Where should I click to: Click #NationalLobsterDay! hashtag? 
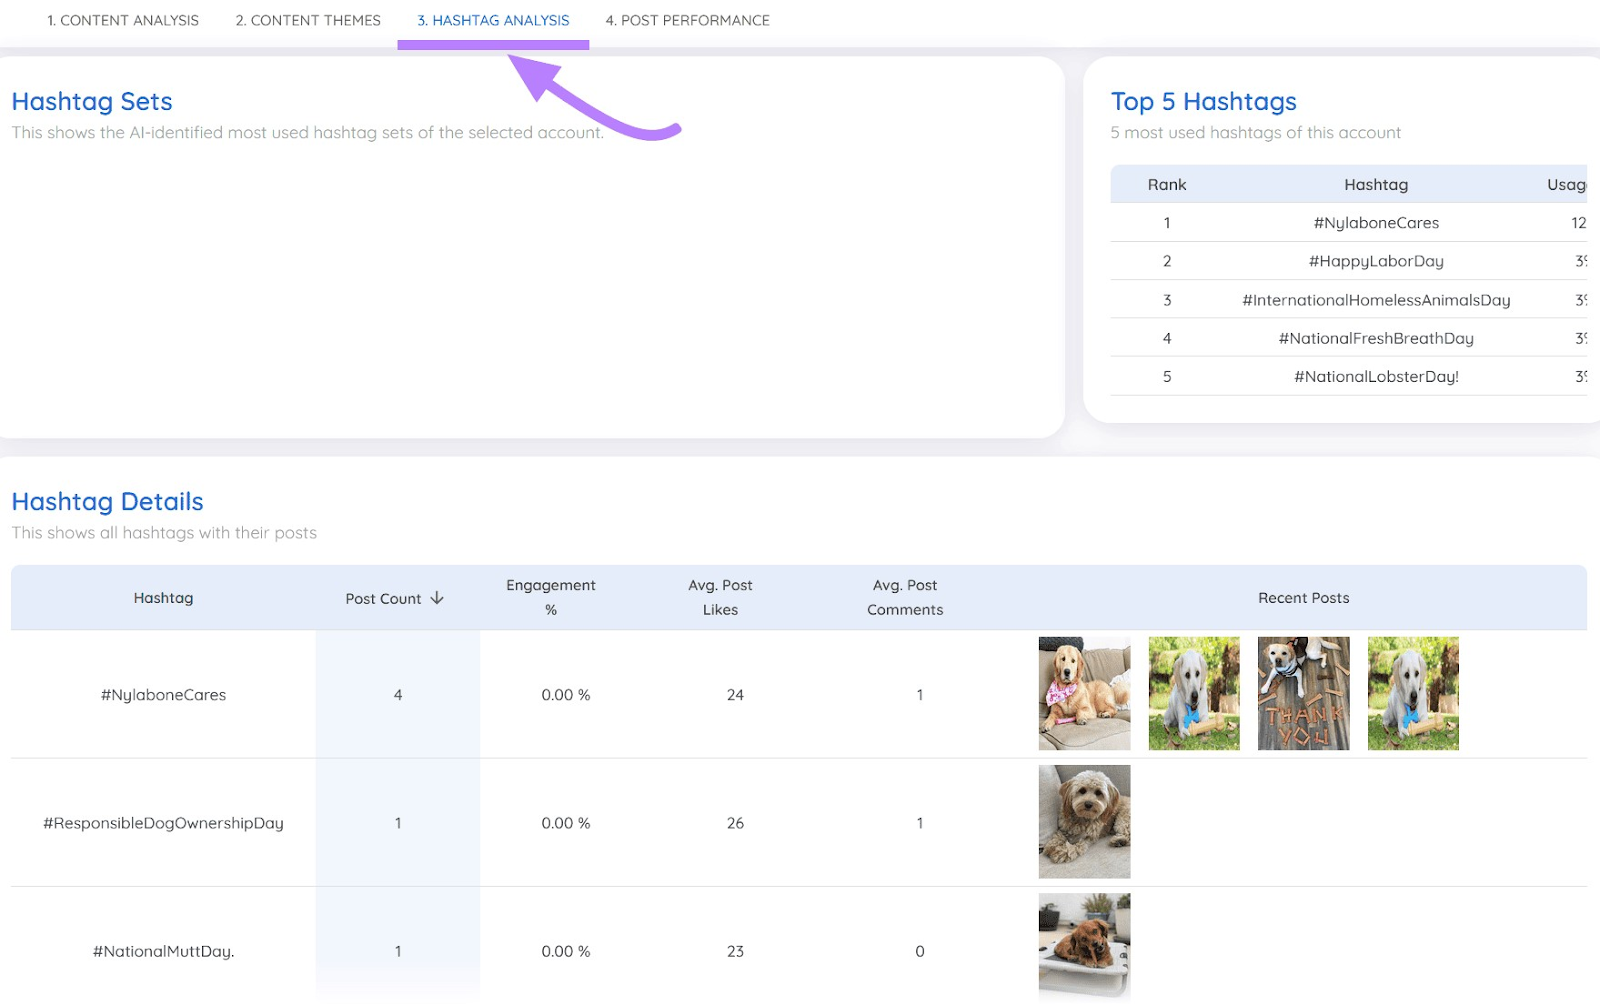(x=1376, y=377)
